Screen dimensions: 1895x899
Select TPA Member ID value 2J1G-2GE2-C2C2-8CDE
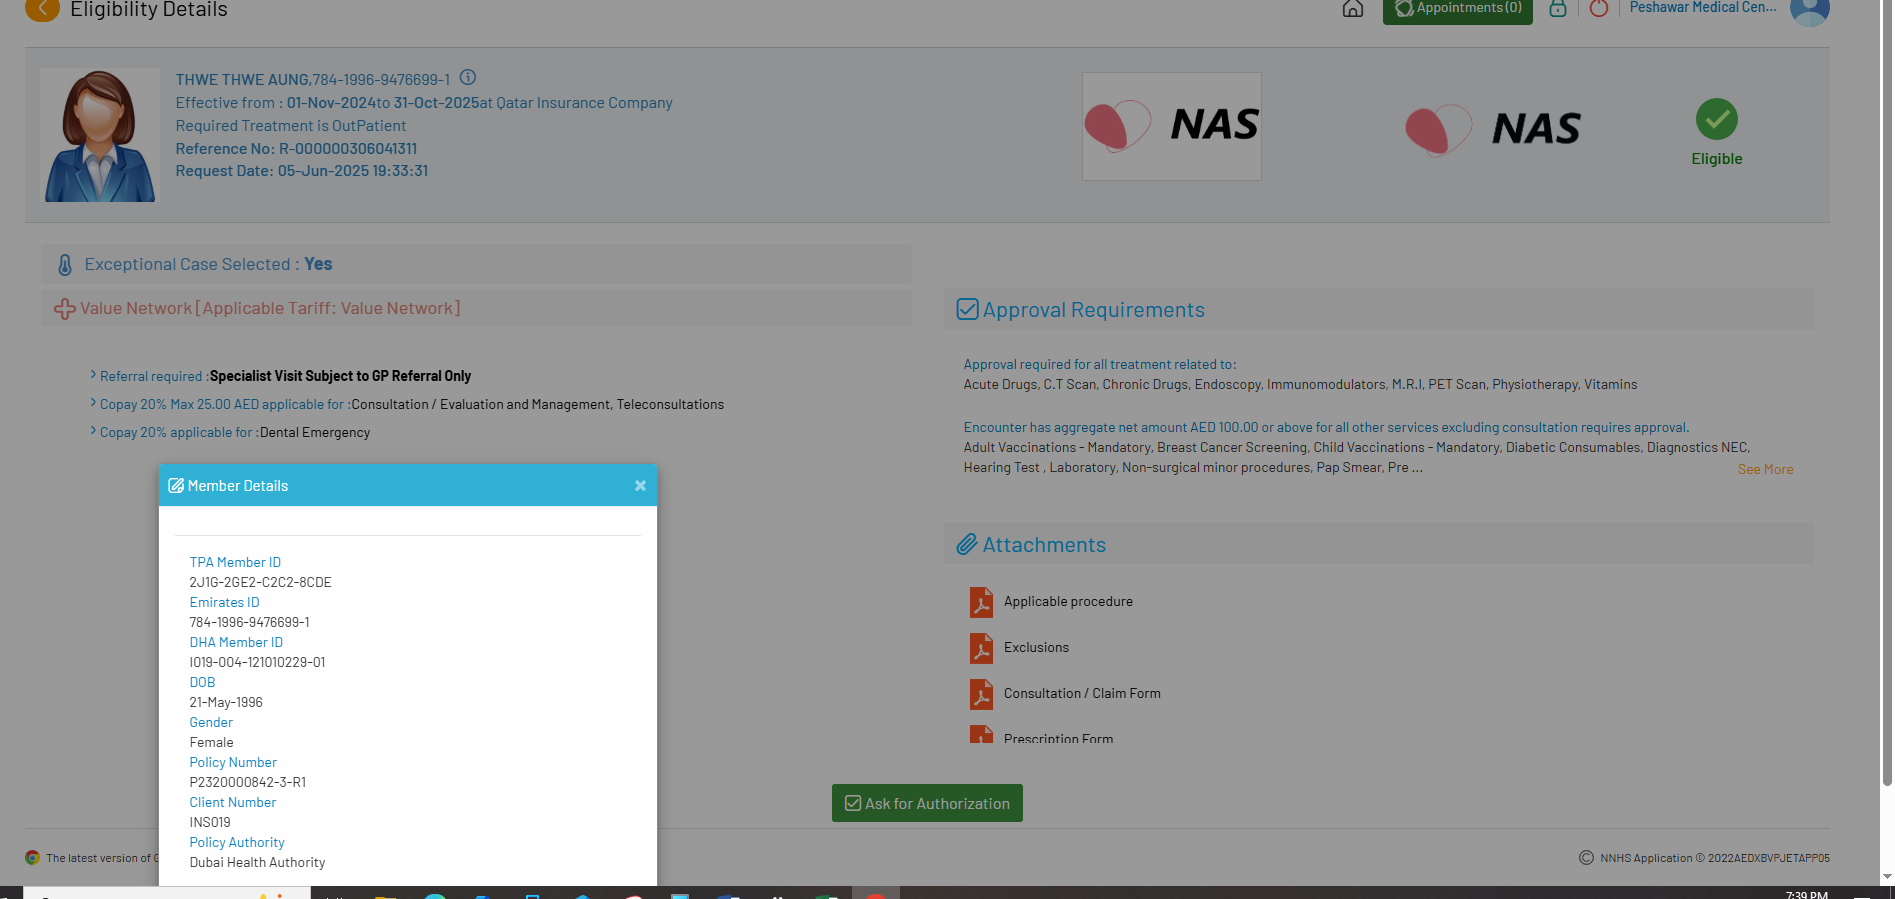click(x=260, y=582)
